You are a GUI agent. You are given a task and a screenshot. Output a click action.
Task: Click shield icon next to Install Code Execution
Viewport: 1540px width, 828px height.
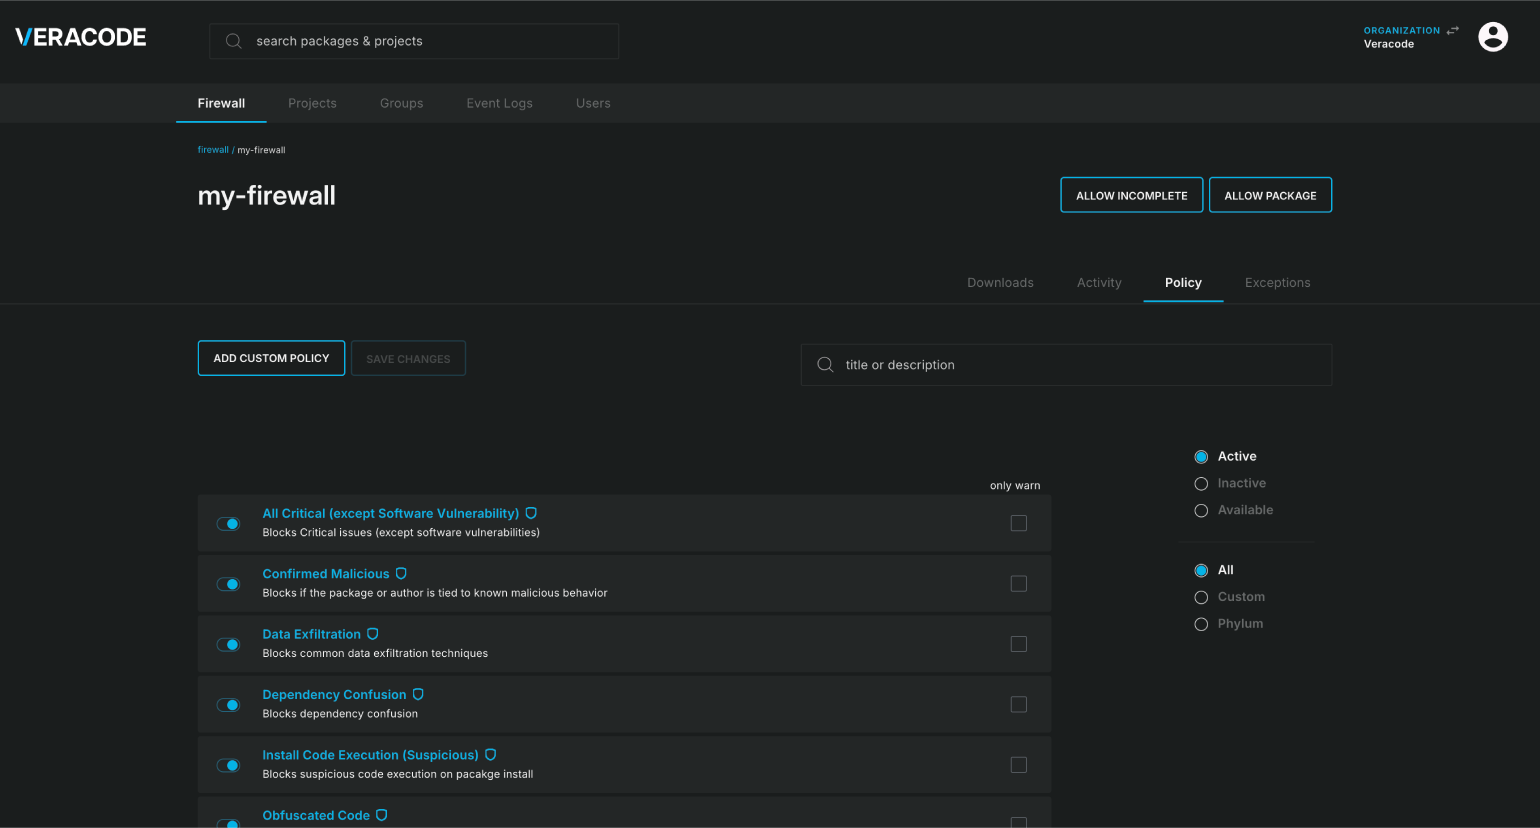coord(490,755)
